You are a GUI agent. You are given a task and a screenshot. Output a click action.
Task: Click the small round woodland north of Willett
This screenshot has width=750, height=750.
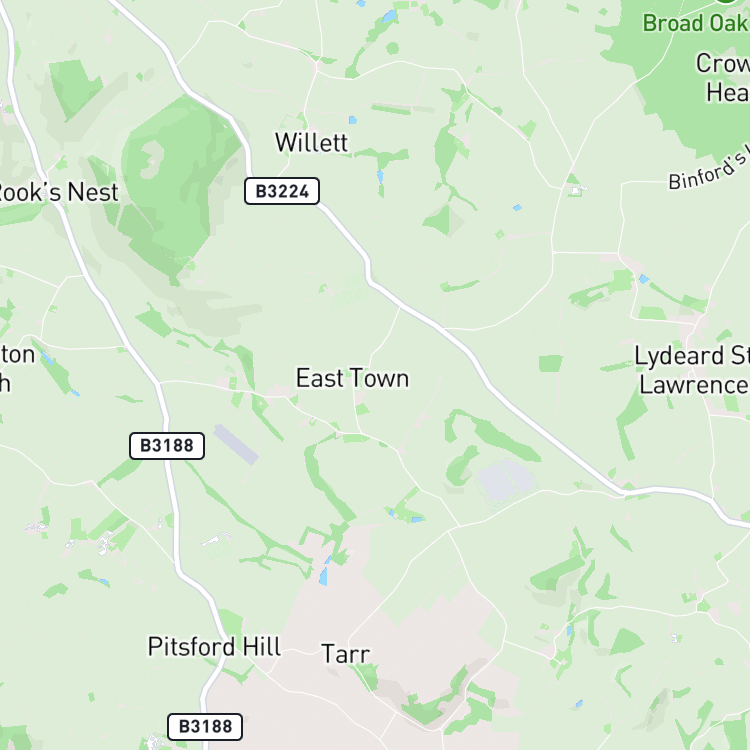pyautogui.click(x=392, y=48)
